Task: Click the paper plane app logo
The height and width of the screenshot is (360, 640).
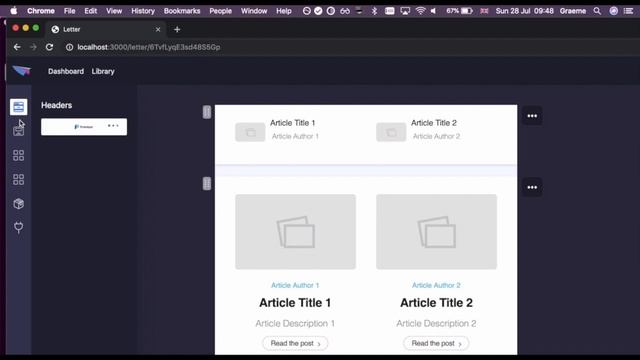Action: coord(22,71)
